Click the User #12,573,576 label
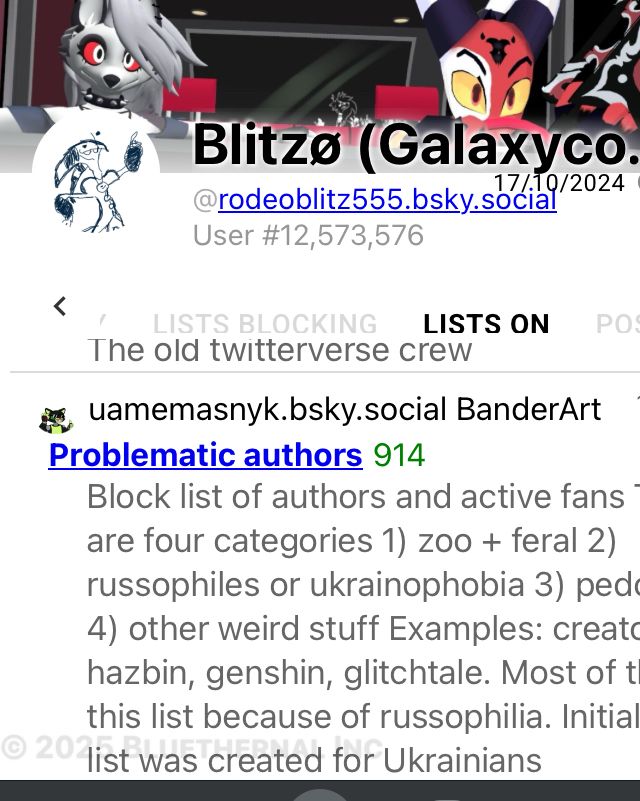This screenshot has width=640, height=801. (309, 235)
